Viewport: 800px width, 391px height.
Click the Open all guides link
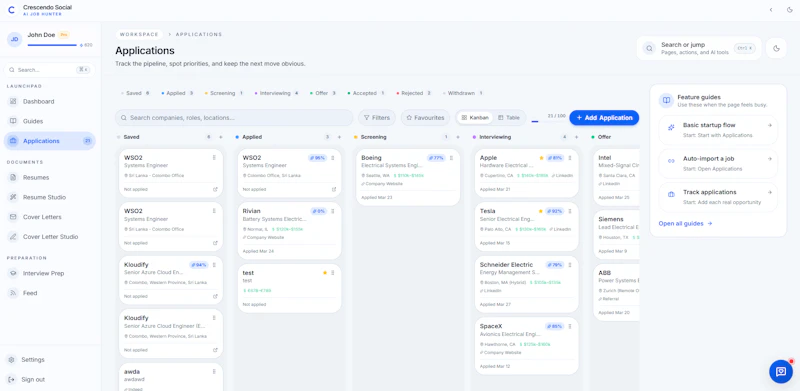(685, 224)
